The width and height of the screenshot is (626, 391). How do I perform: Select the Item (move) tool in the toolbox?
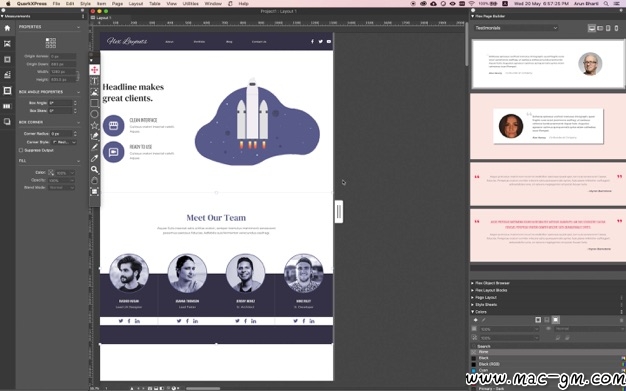(x=94, y=70)
